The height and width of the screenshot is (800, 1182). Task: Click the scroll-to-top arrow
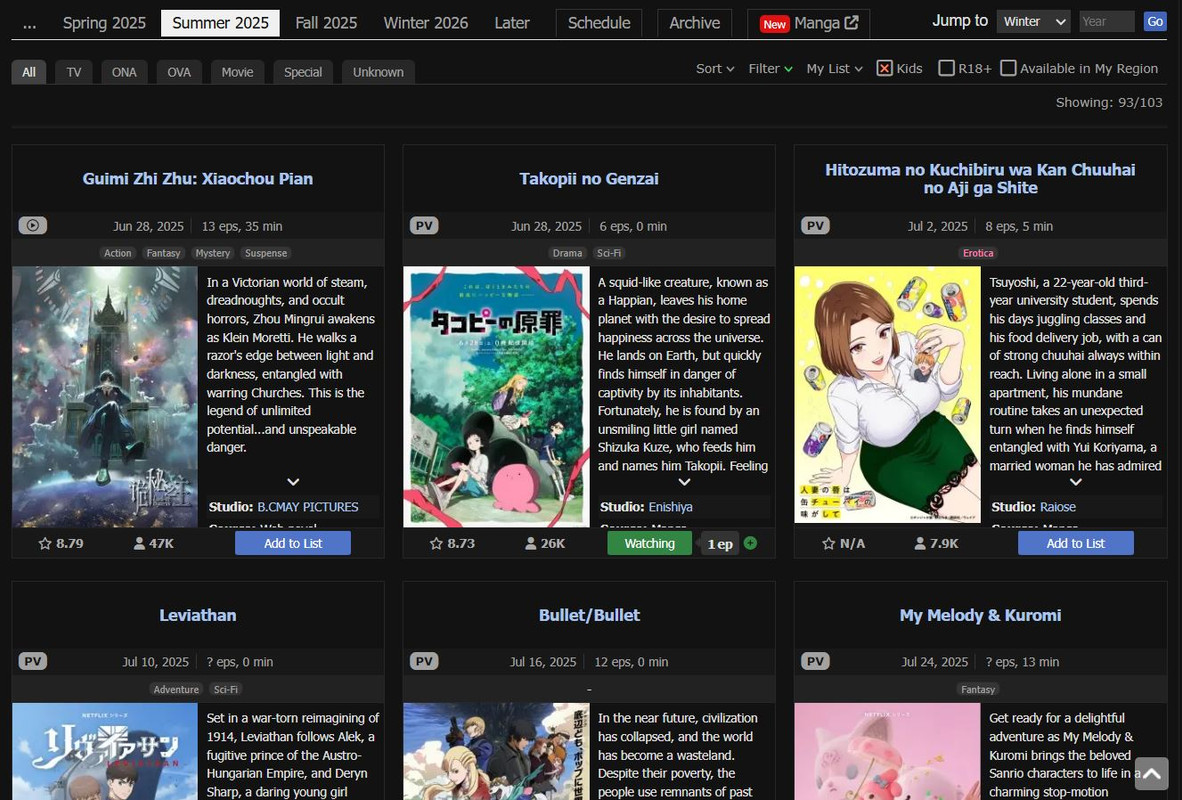tap(1151, 774)
